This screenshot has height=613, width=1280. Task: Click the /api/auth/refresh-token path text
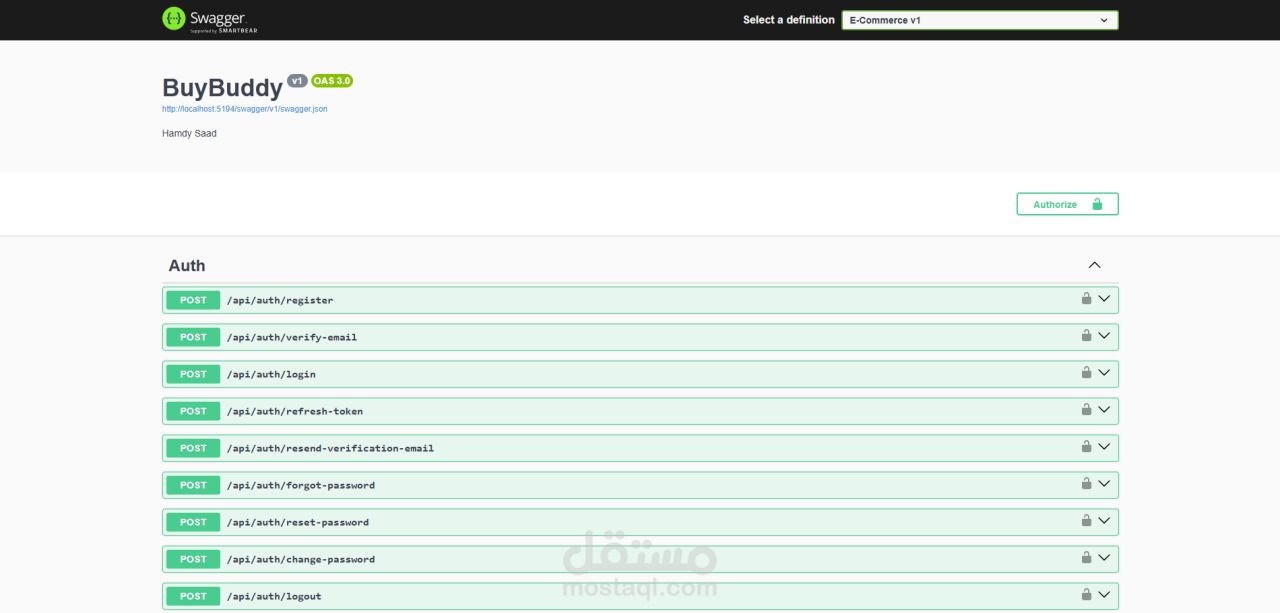pos(295,411)
